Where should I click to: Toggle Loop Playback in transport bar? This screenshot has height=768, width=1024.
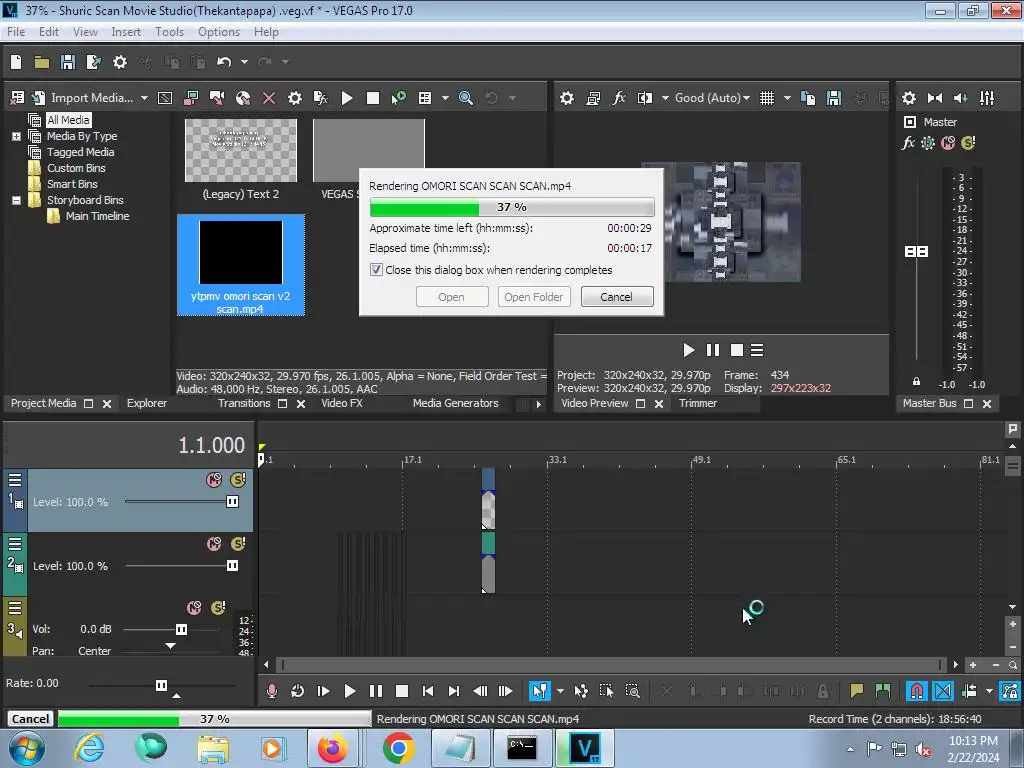tap(297, 691)
